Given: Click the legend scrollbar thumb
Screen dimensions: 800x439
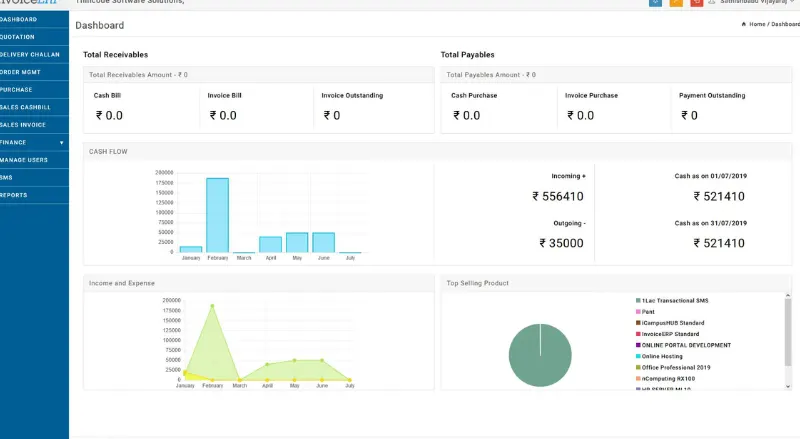Looking at the screenshot, I should 788,333.
